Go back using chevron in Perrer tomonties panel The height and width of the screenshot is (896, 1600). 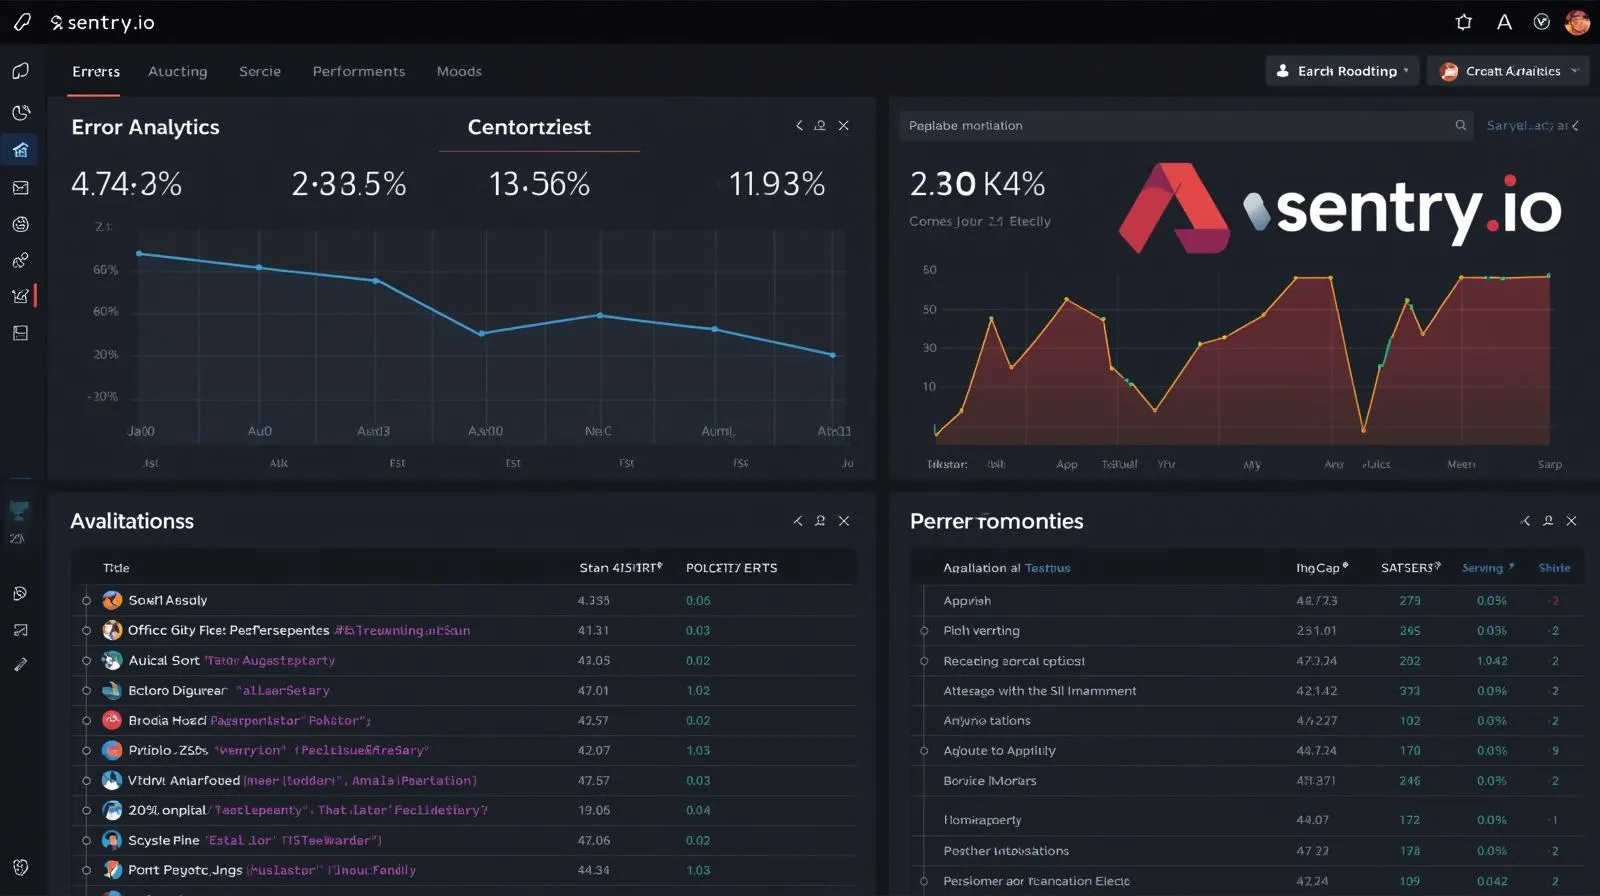[x=1525, y=521]
